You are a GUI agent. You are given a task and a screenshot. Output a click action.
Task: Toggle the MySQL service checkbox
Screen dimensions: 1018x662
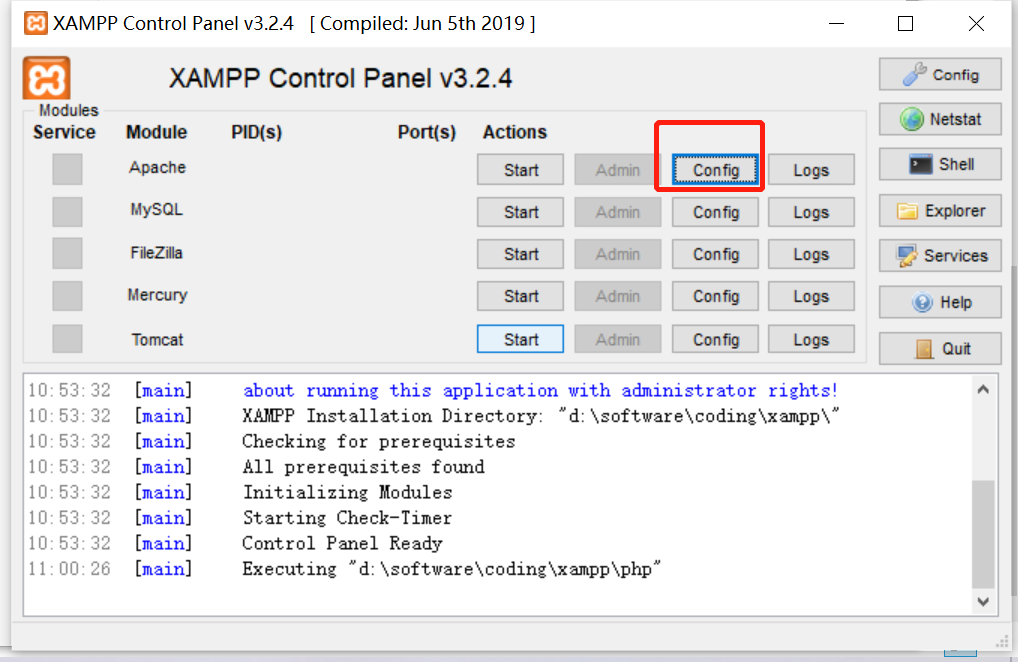point(68,212)
